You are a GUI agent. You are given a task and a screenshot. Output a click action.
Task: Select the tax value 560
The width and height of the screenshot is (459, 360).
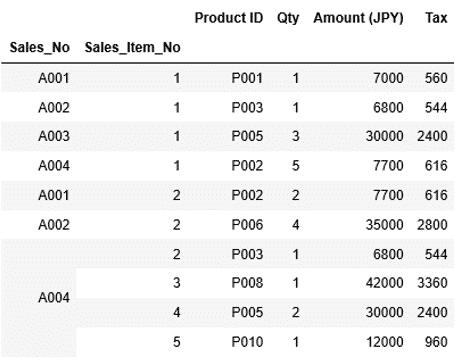[x=436, y=78]
